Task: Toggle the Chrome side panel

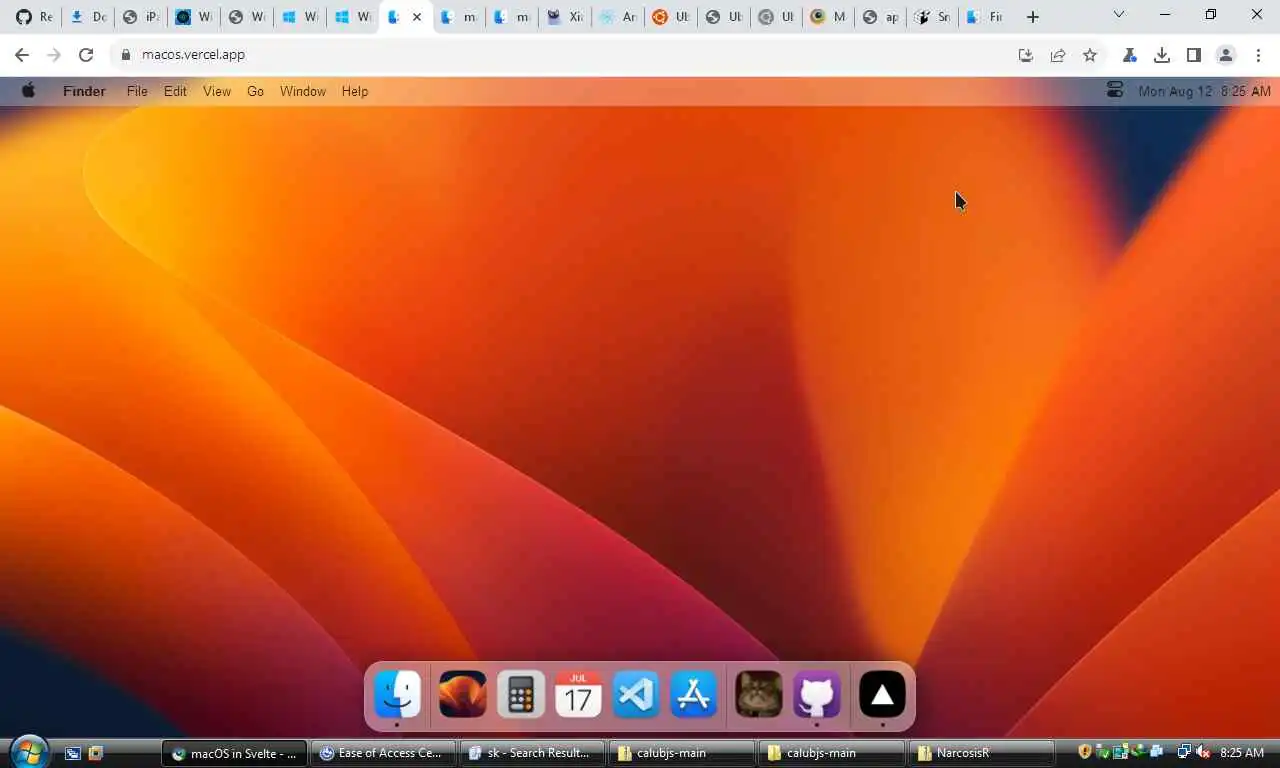Action: (1194, 55)
